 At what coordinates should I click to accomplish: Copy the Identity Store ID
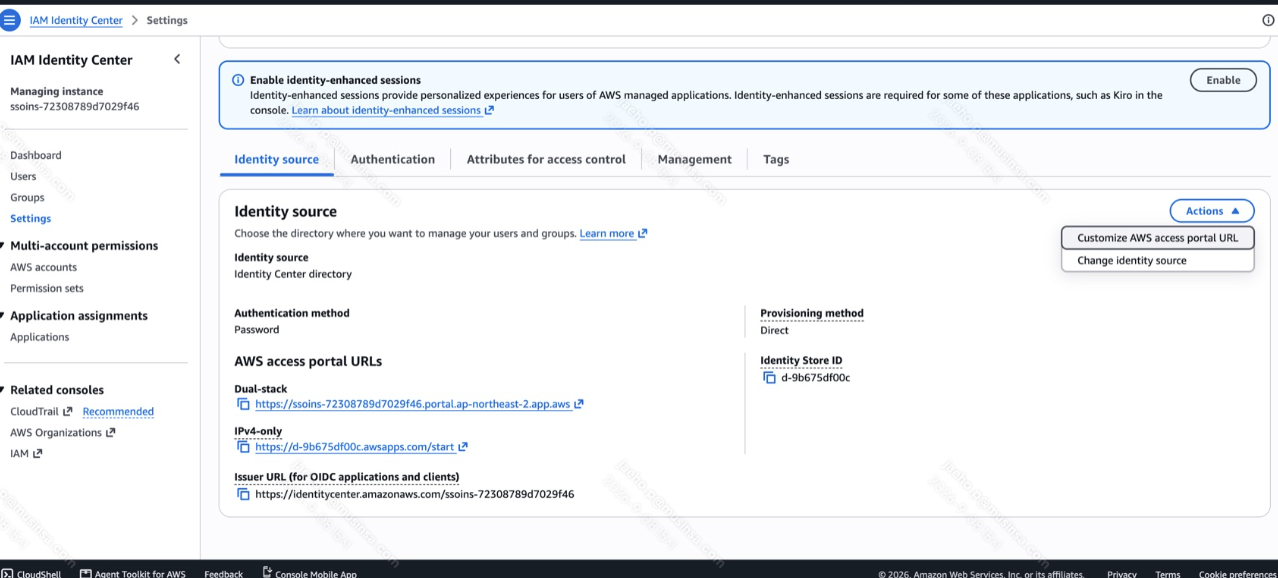point(769,378)
